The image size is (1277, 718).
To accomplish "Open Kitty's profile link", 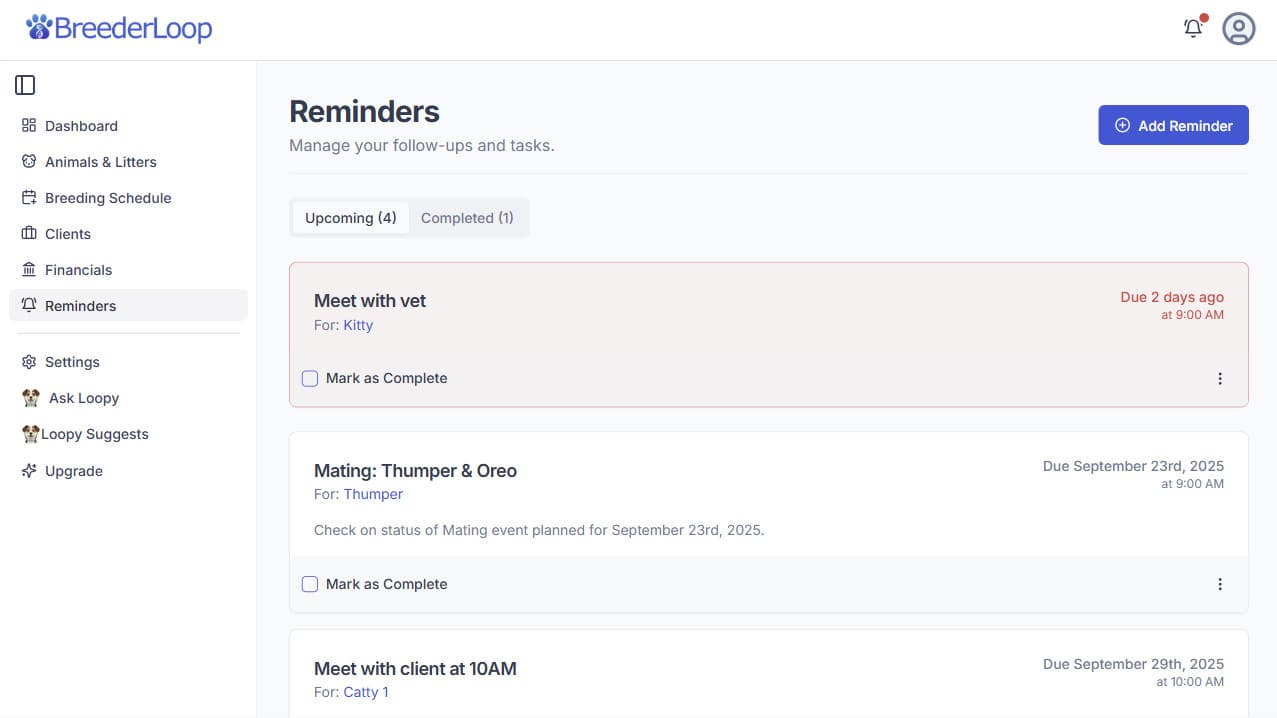I will (x=358, y=324).
